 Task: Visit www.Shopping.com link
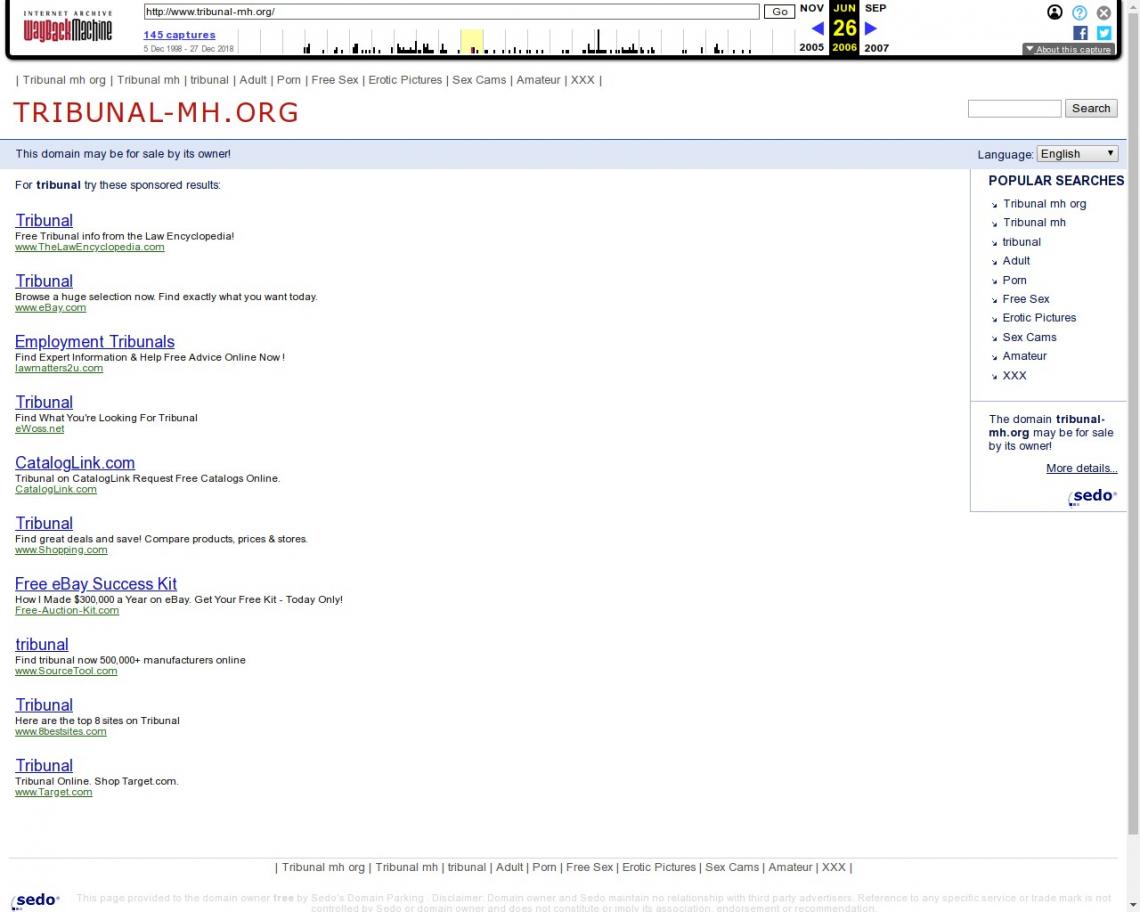(61, 550)
